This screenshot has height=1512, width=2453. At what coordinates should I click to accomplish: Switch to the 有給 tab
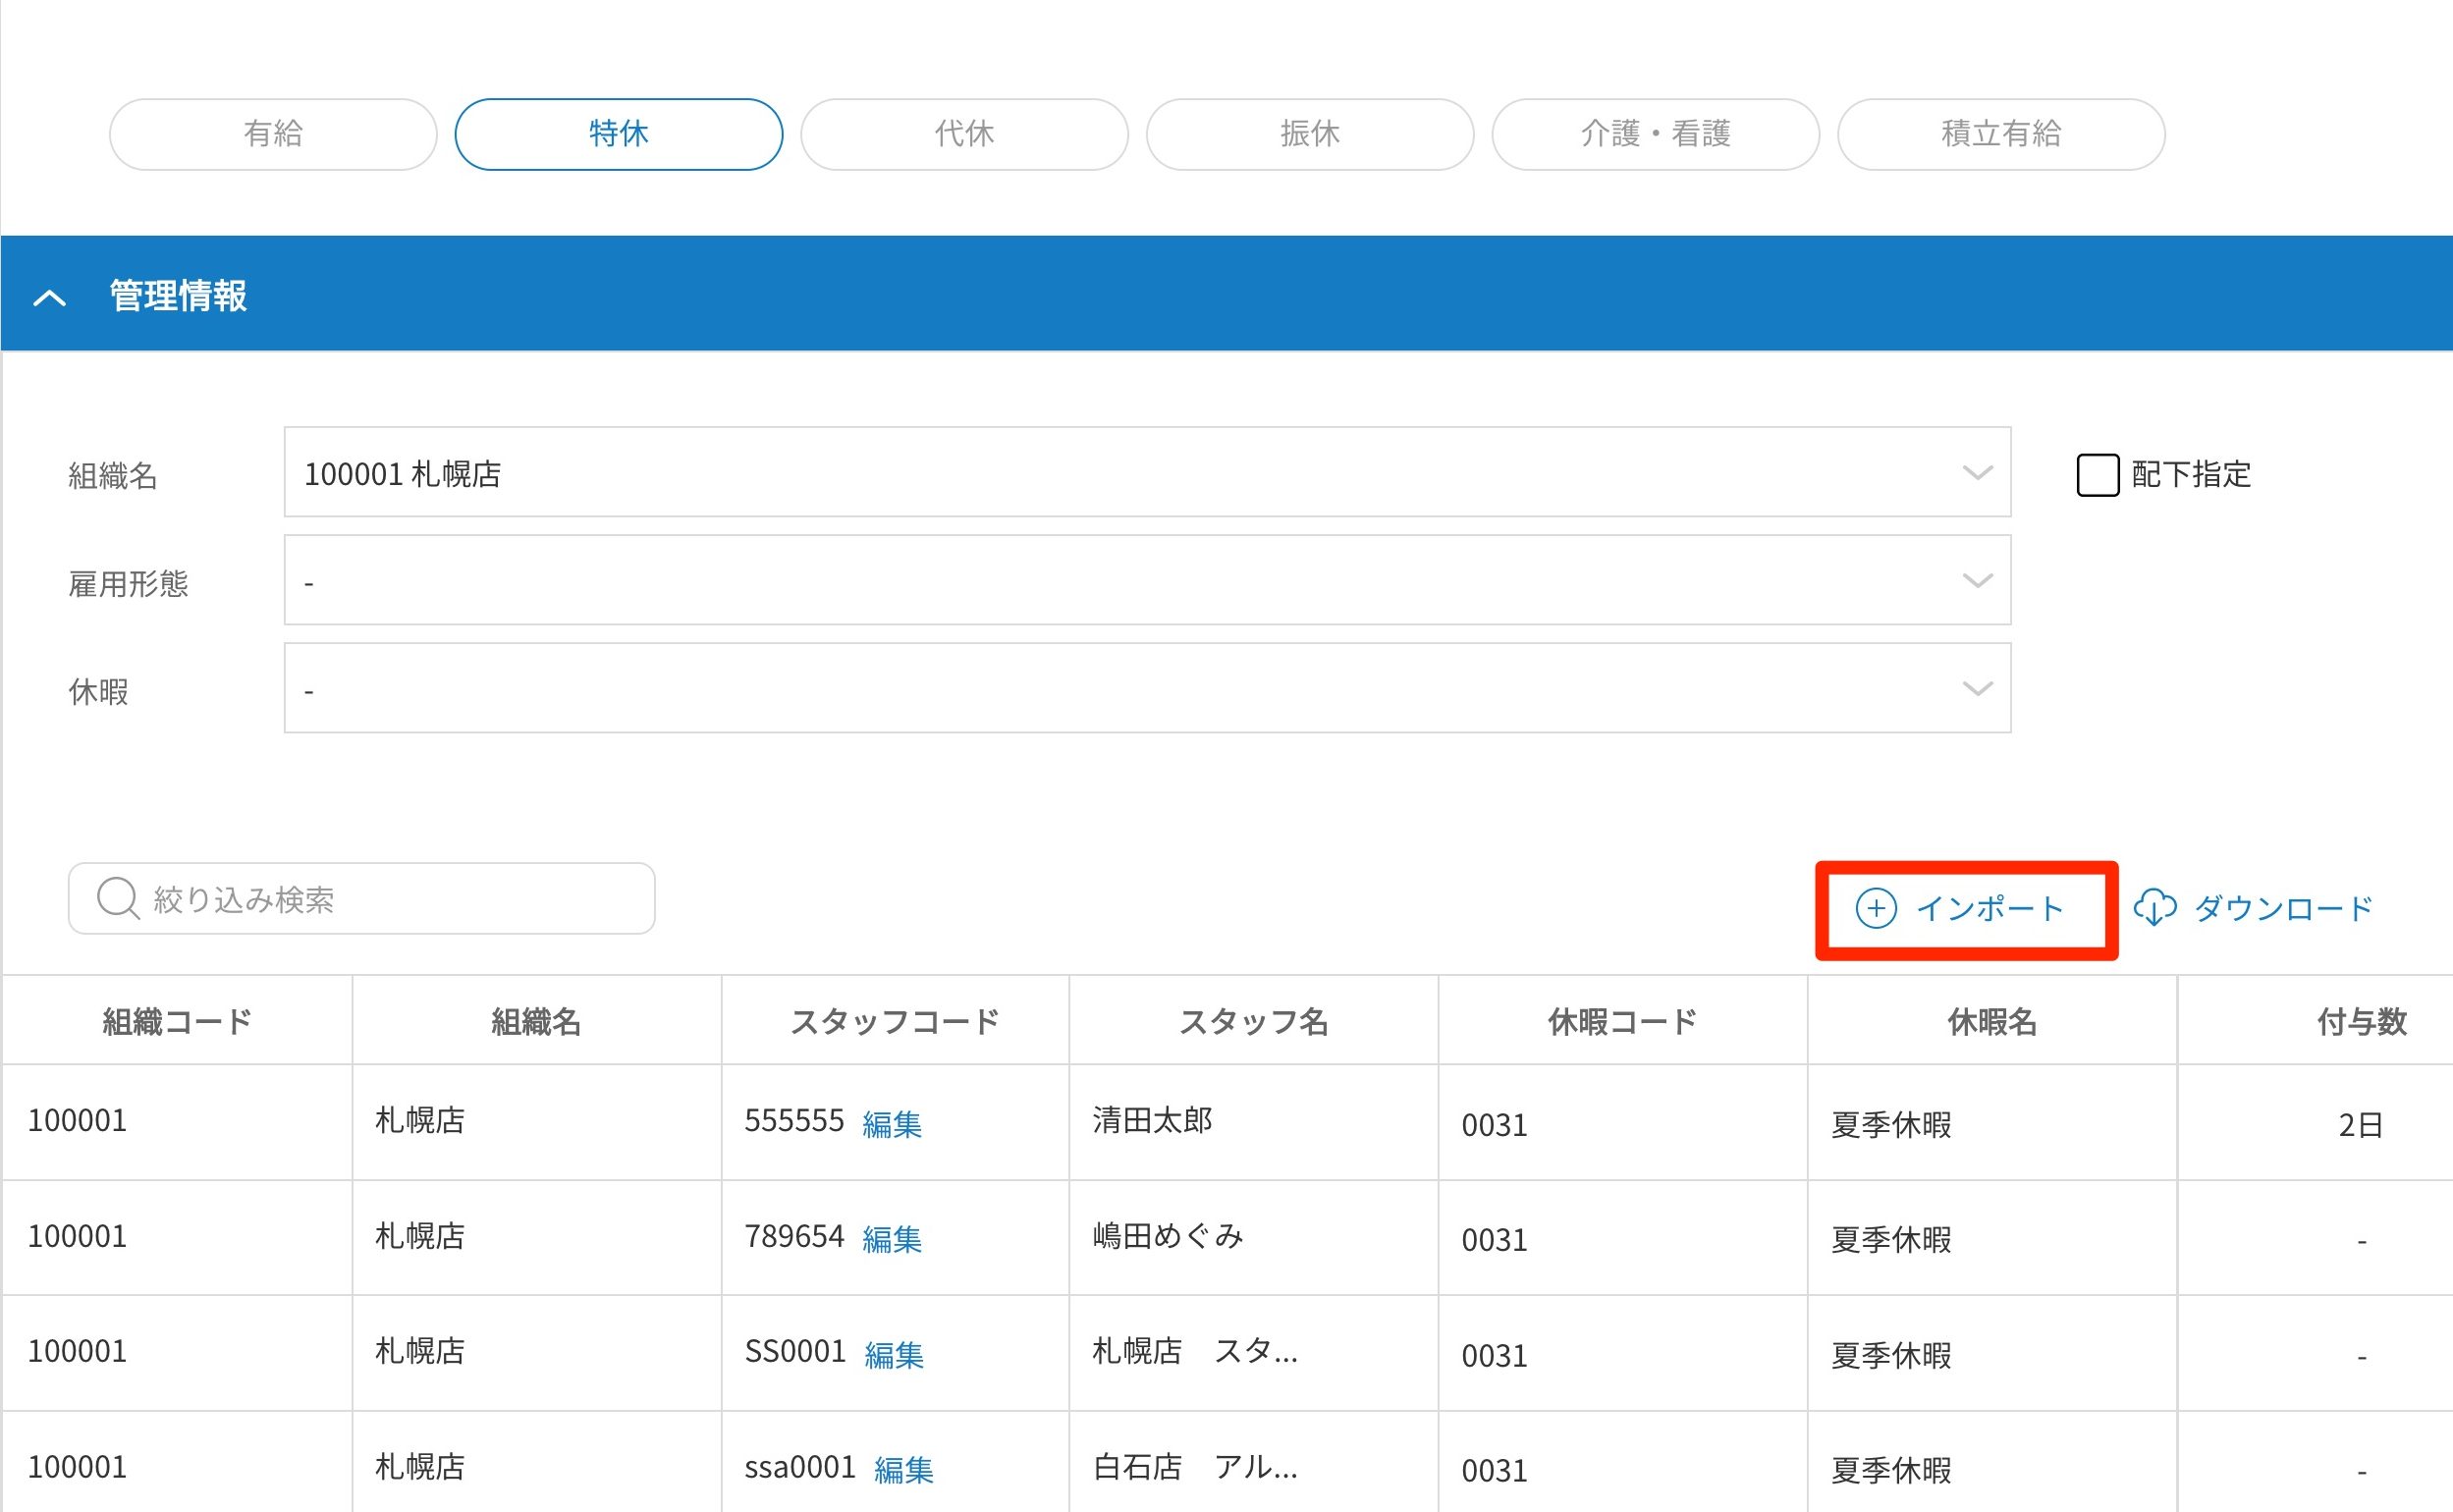[x=273, y=134]
